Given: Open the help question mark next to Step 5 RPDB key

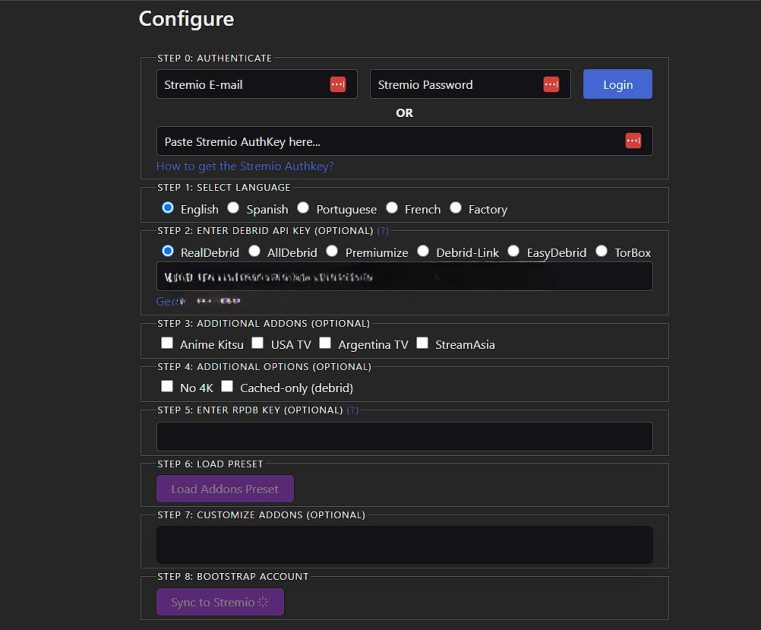Looking at the screenshot, I should click(352, 410).
